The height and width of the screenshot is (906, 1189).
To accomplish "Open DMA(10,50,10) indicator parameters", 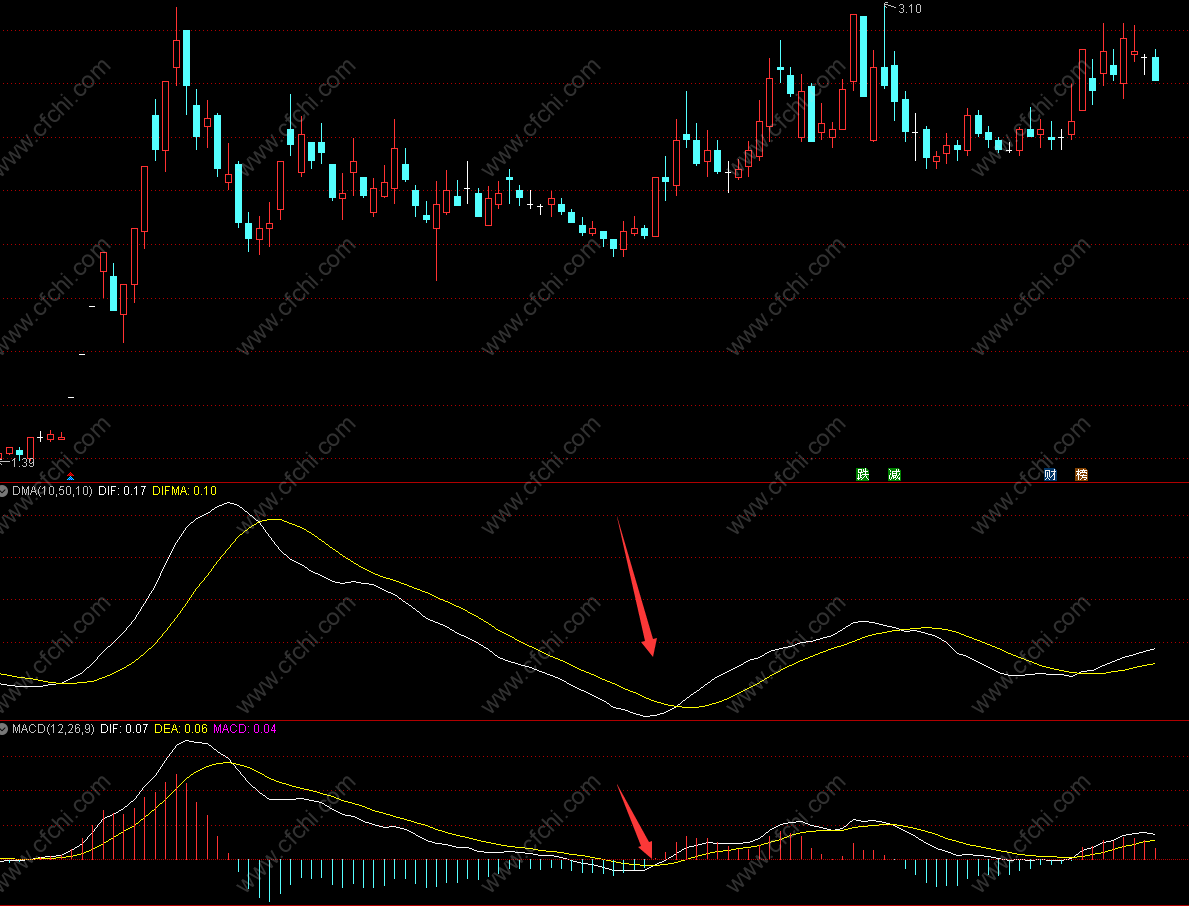I will (x=51, y=491).
